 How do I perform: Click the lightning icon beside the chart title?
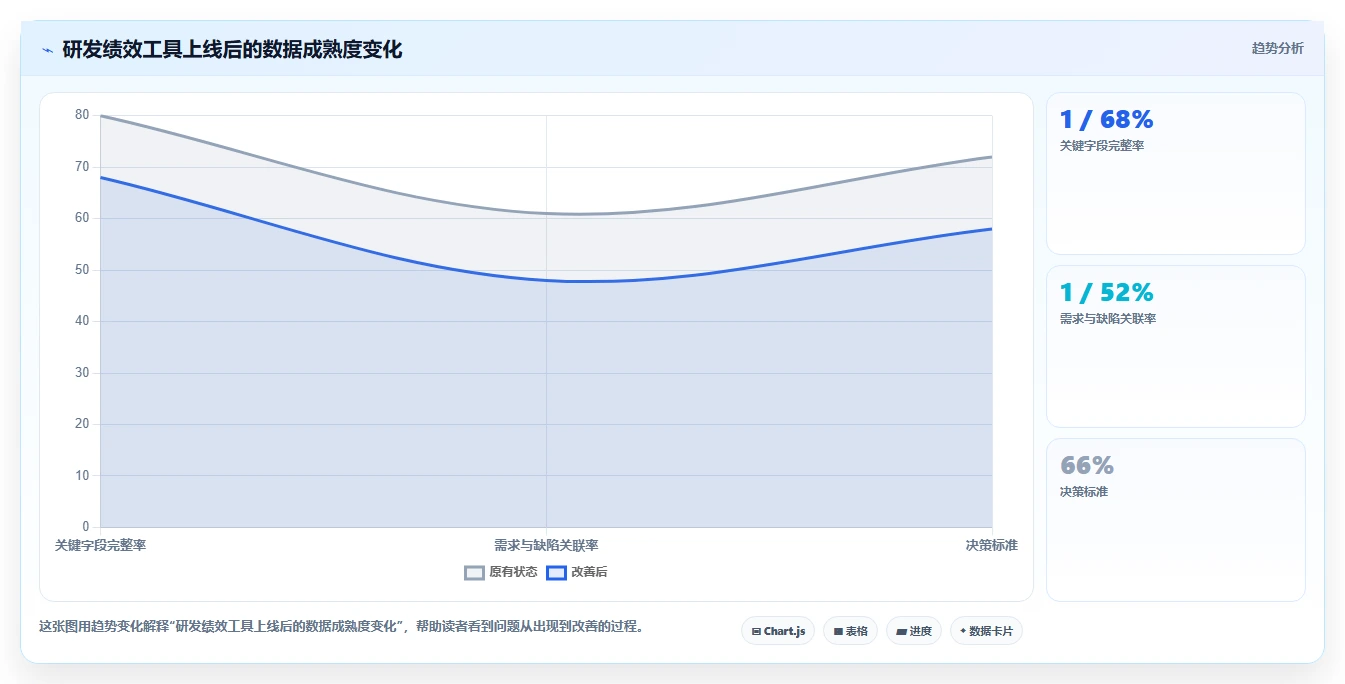[x=47, y=50]
